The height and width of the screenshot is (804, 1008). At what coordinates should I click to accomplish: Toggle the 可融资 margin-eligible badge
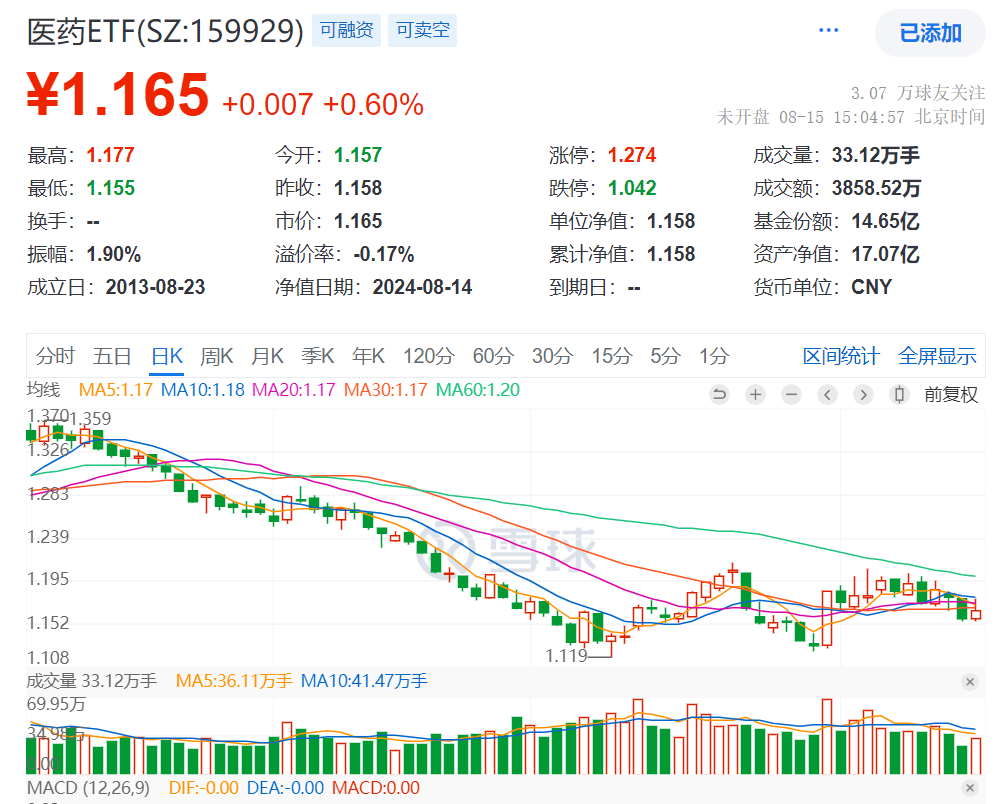coord(346,30)
